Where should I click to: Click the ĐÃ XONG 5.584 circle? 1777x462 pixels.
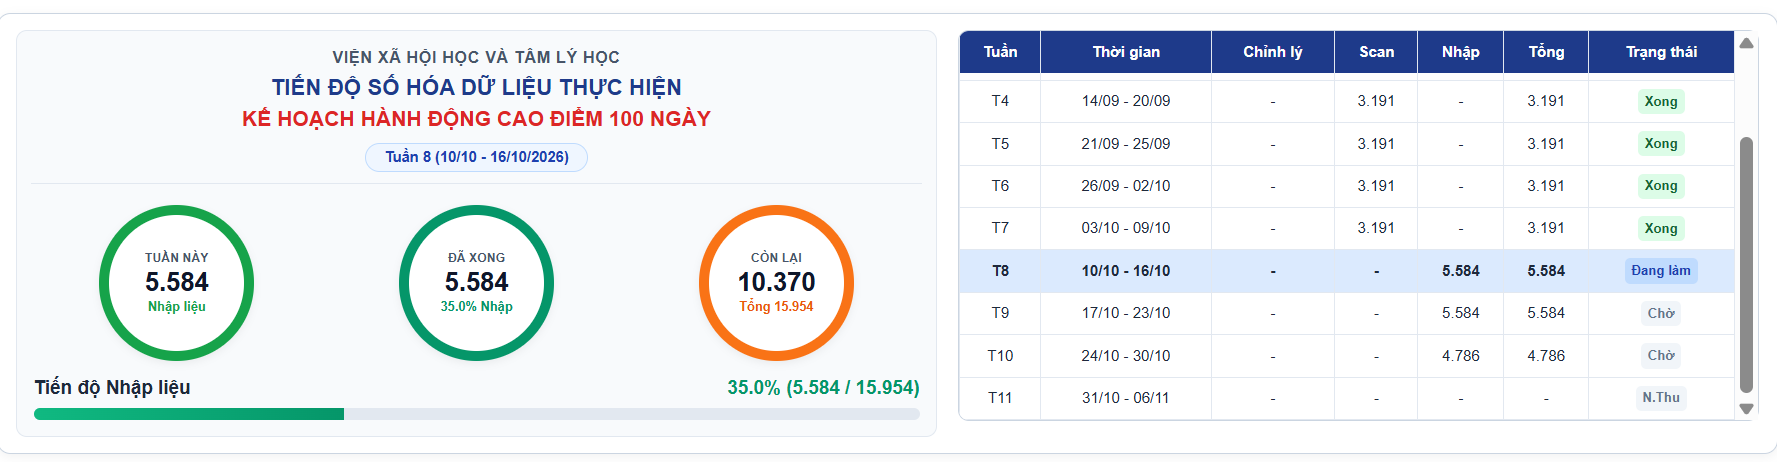pyautogui.click(x=476, y=283)
